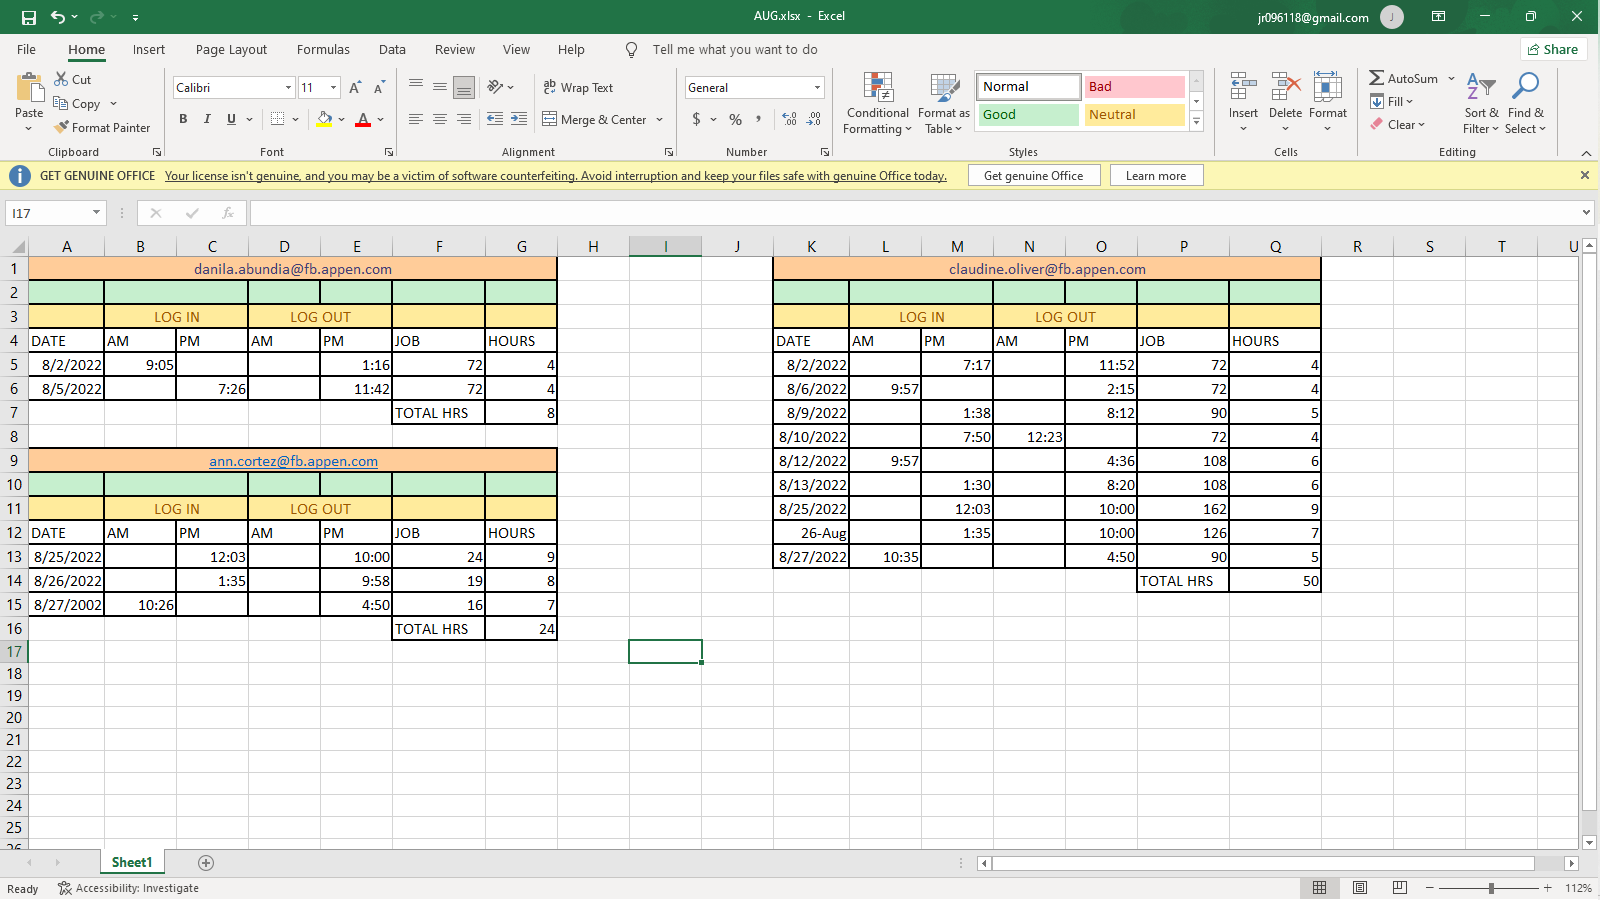The image size is (1600, 900).
Task: Expand the AutoSum dropdown arrow
Action: 1451,79
